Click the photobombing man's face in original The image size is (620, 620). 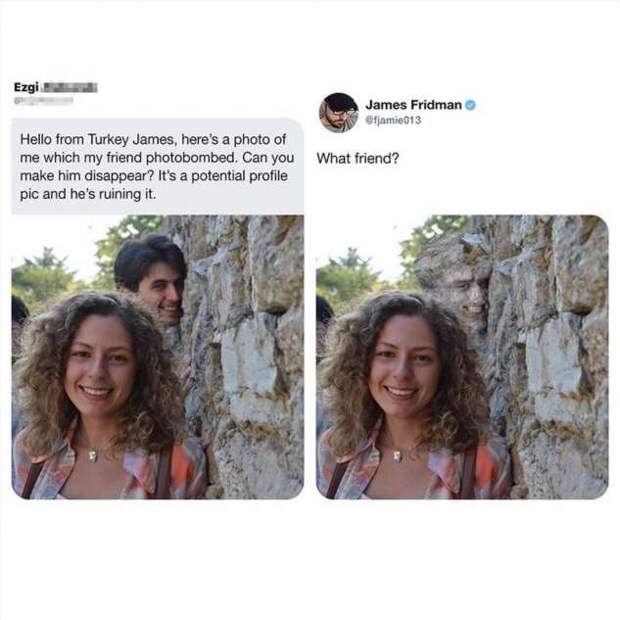tap(160, 293)
